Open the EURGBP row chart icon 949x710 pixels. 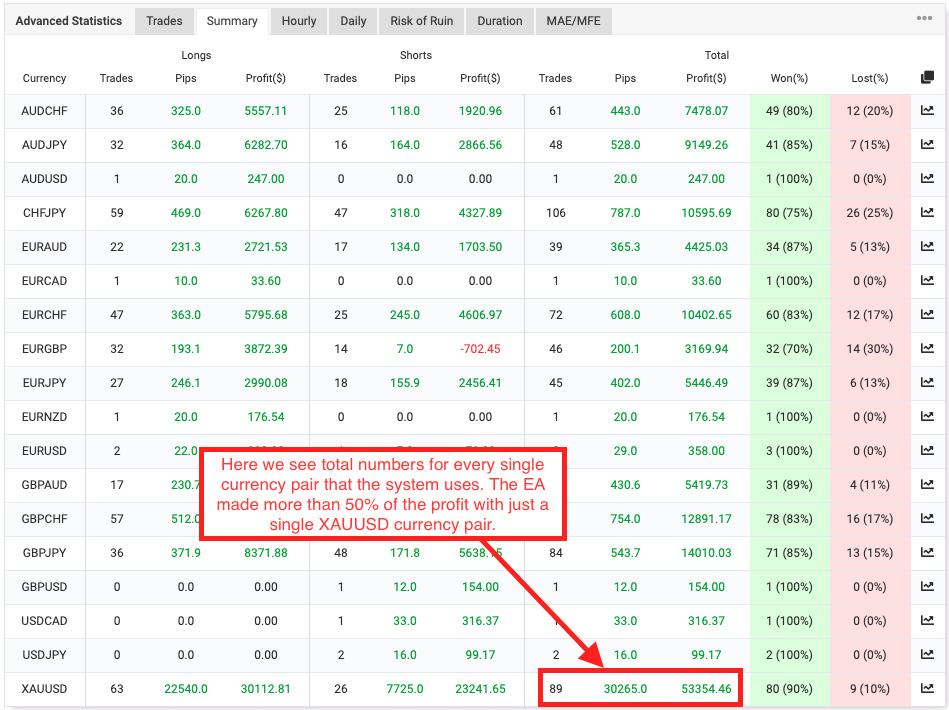(x=927, y=349)
